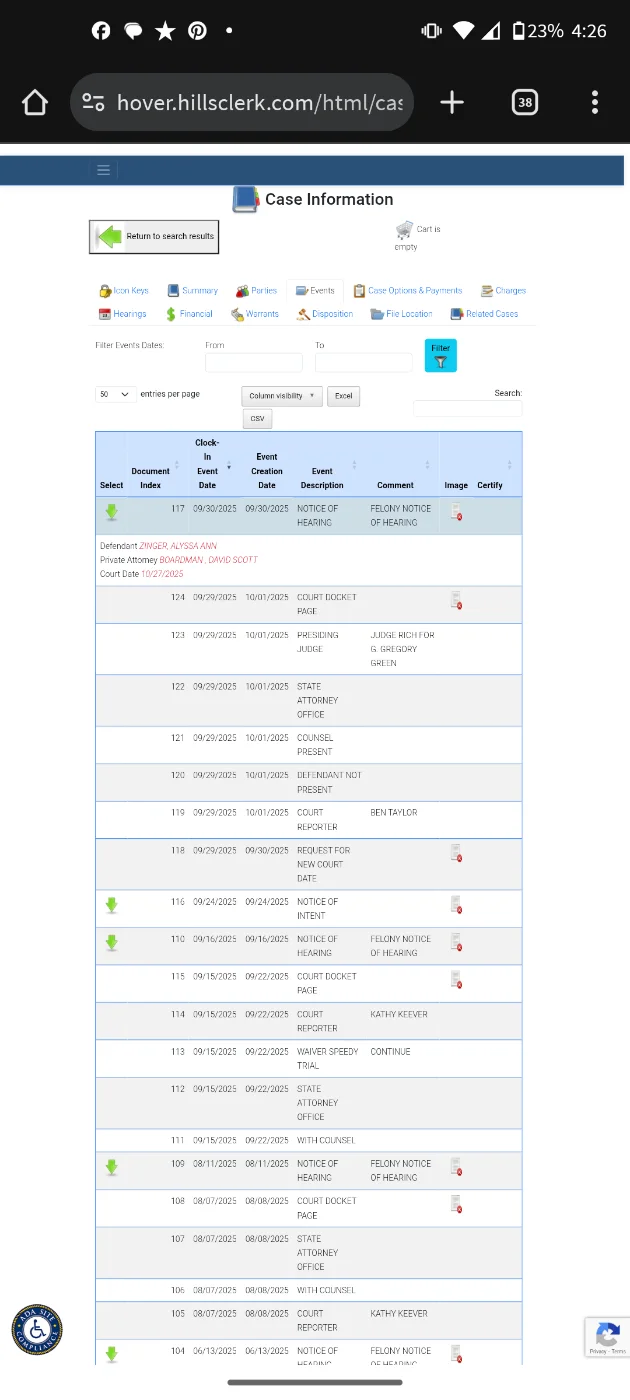This screenshot has width=630, height=1400.
Task: Click the From date input field
Action: point(253,363)
